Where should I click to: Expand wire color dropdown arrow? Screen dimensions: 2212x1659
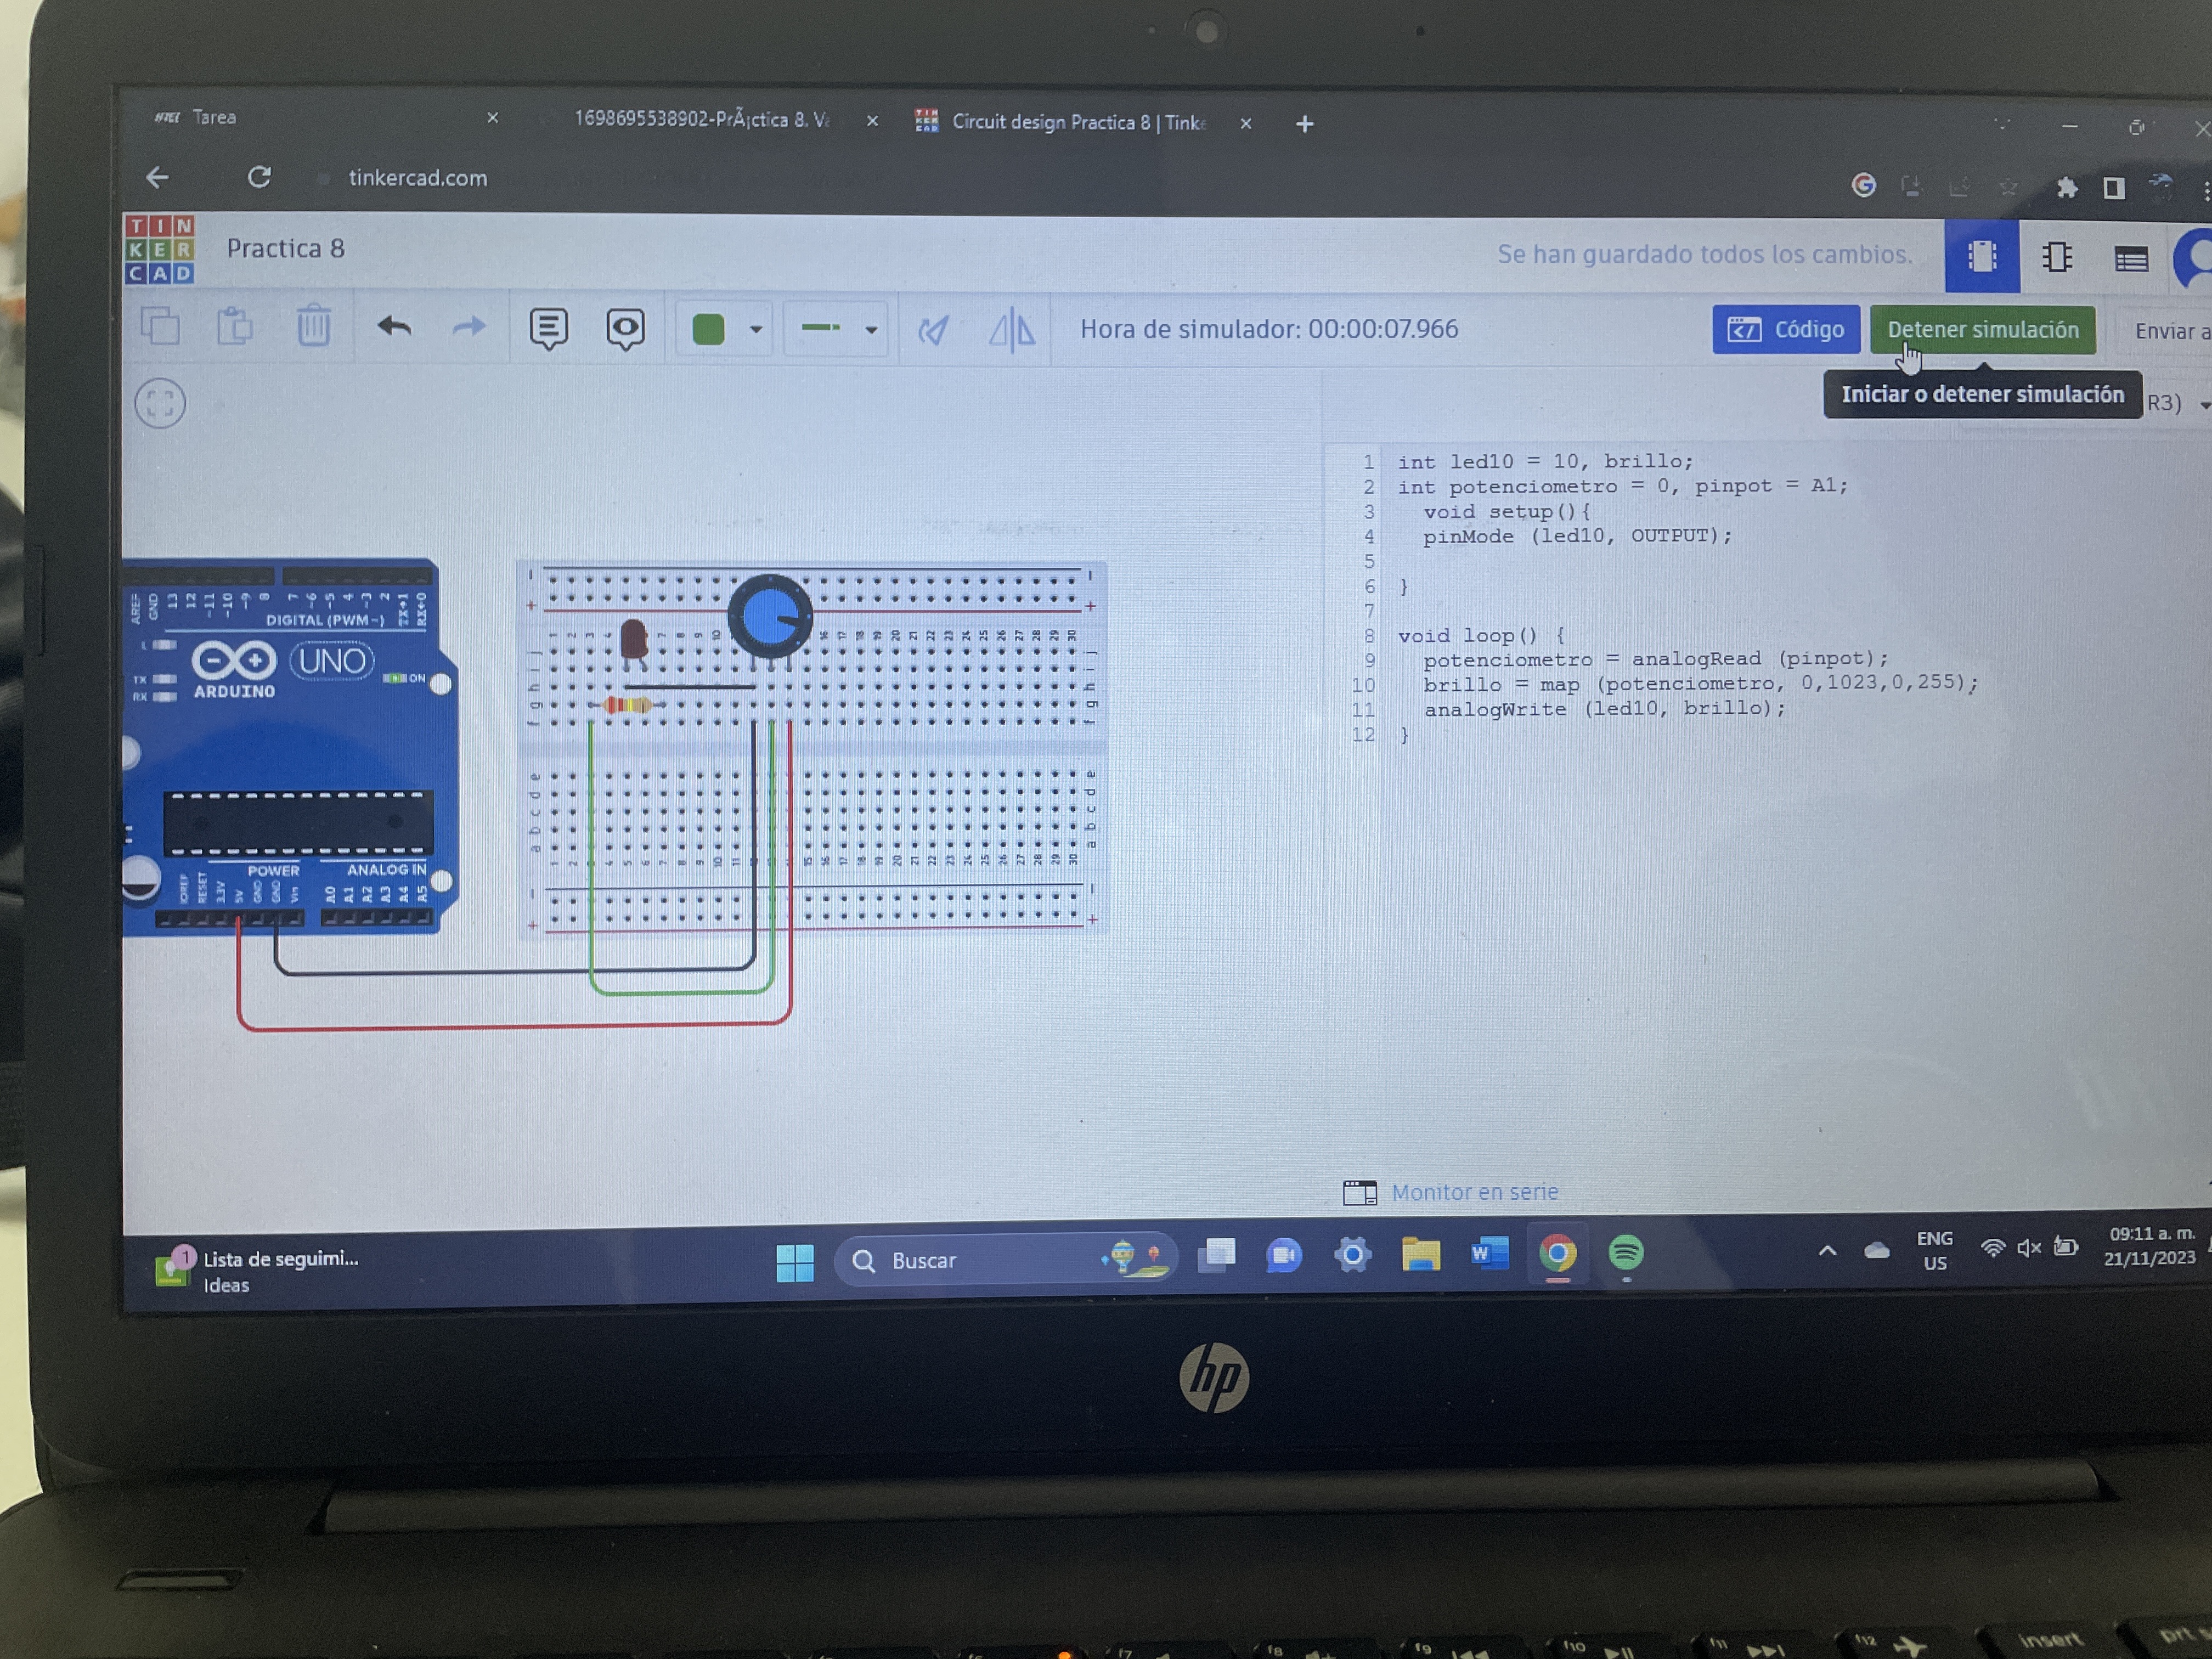point(756,329)
